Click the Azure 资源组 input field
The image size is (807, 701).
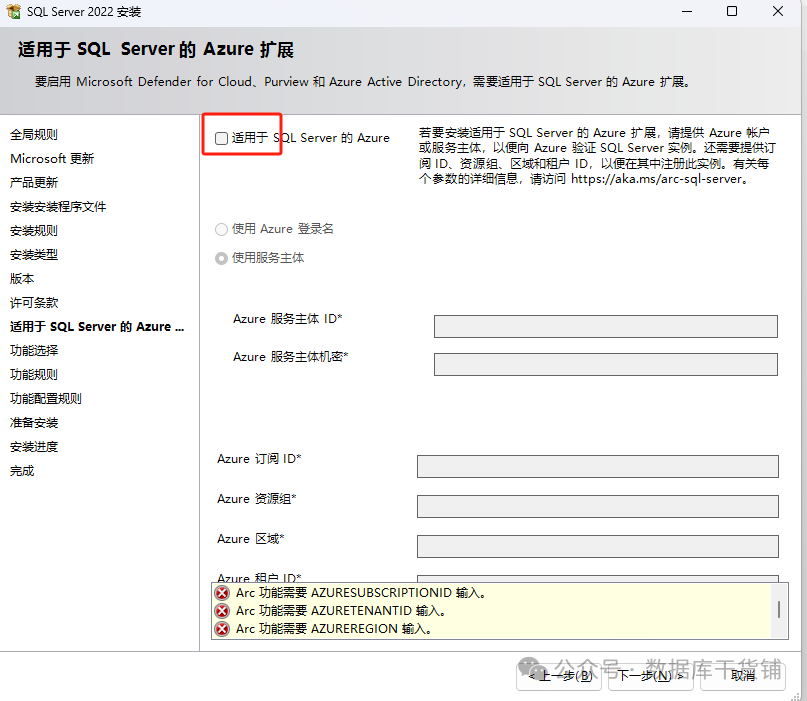click(598, 506)
